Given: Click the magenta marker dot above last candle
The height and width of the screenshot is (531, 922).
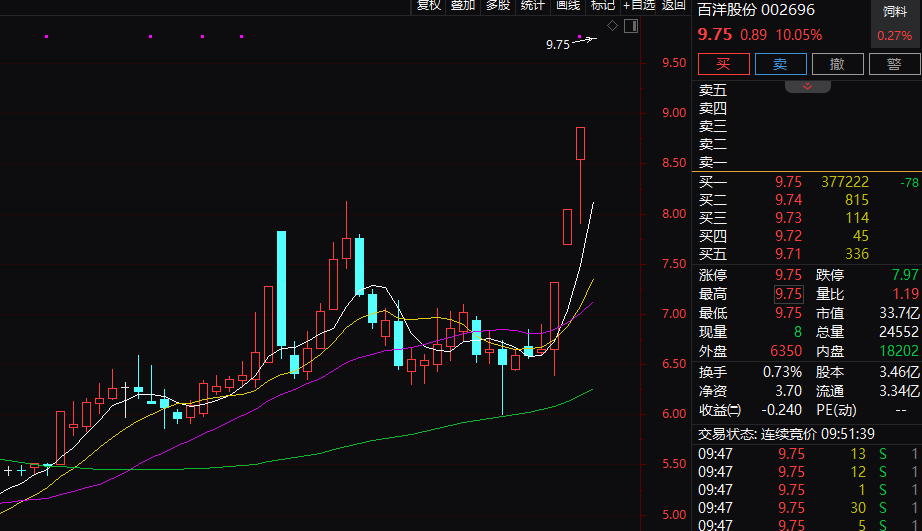Looking at the screenshot, I should (580, 36).
